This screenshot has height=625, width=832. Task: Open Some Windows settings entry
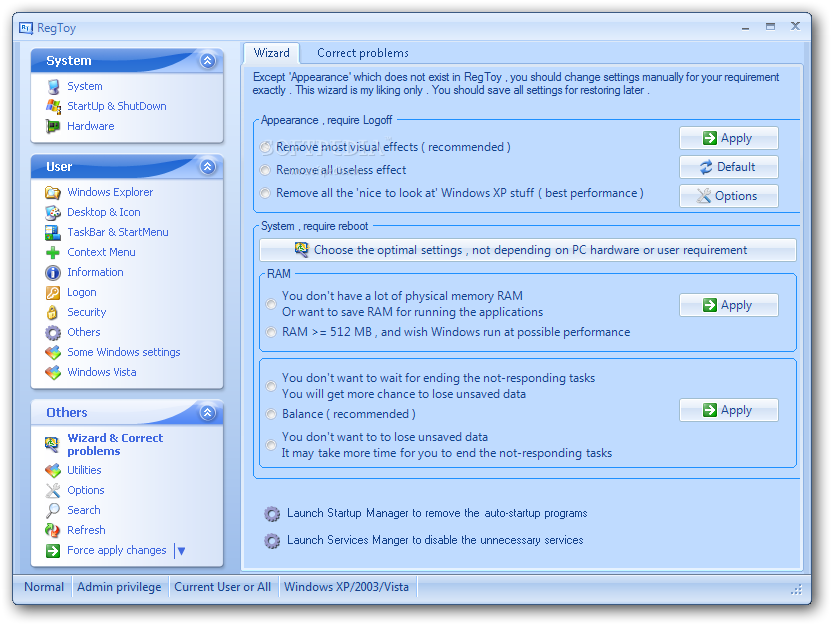(124, 352)
